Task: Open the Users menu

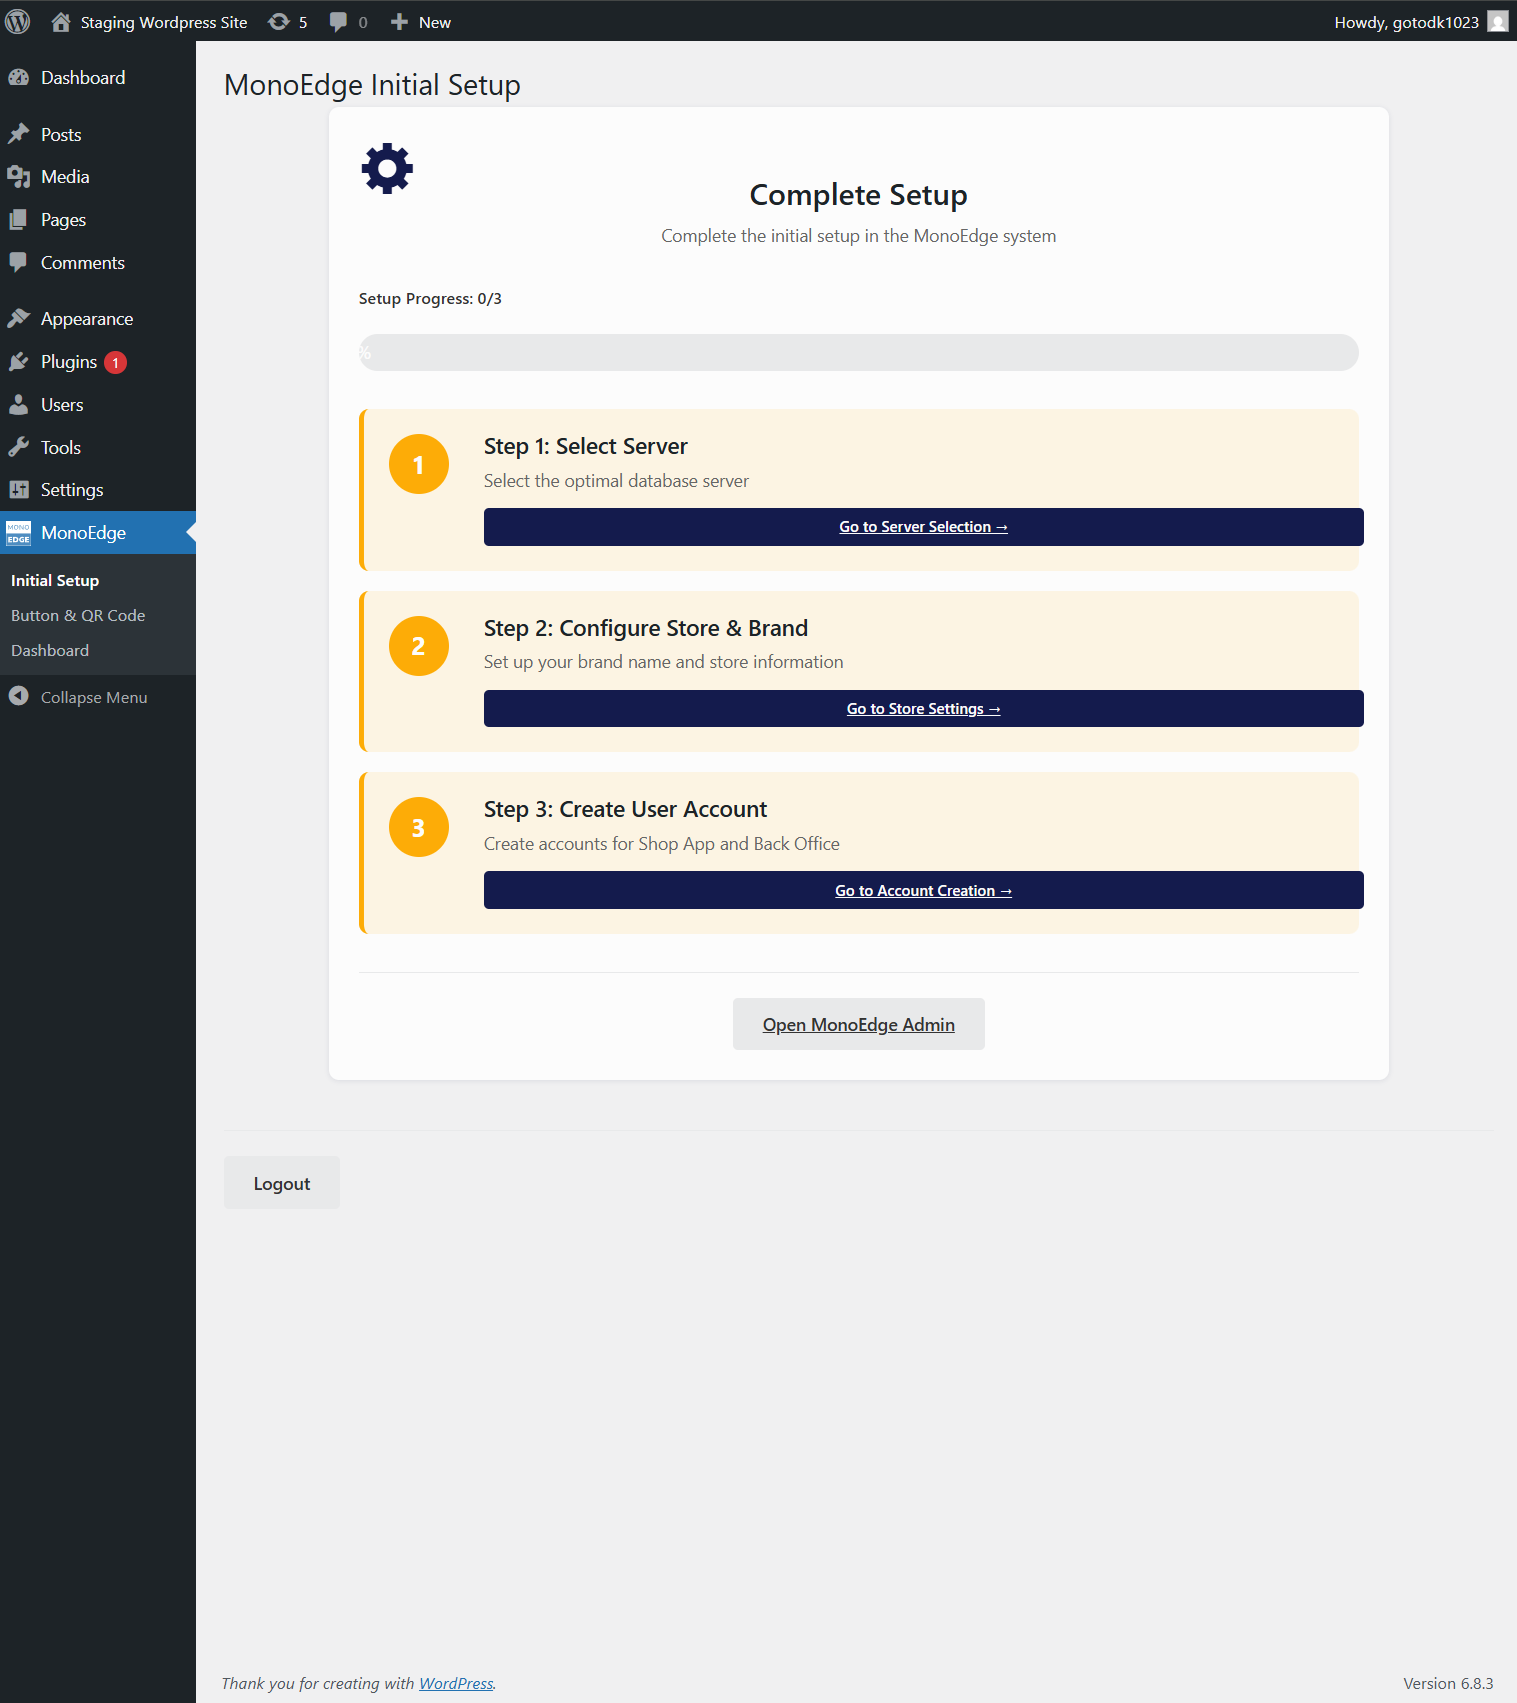Action: 98,405
